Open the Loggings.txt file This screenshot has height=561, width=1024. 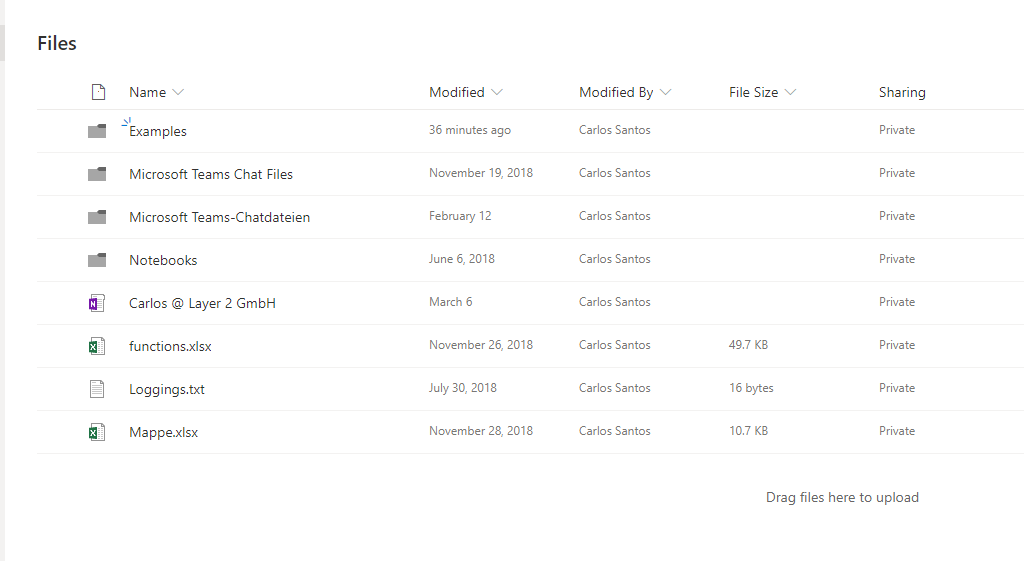tap(167, 389)
